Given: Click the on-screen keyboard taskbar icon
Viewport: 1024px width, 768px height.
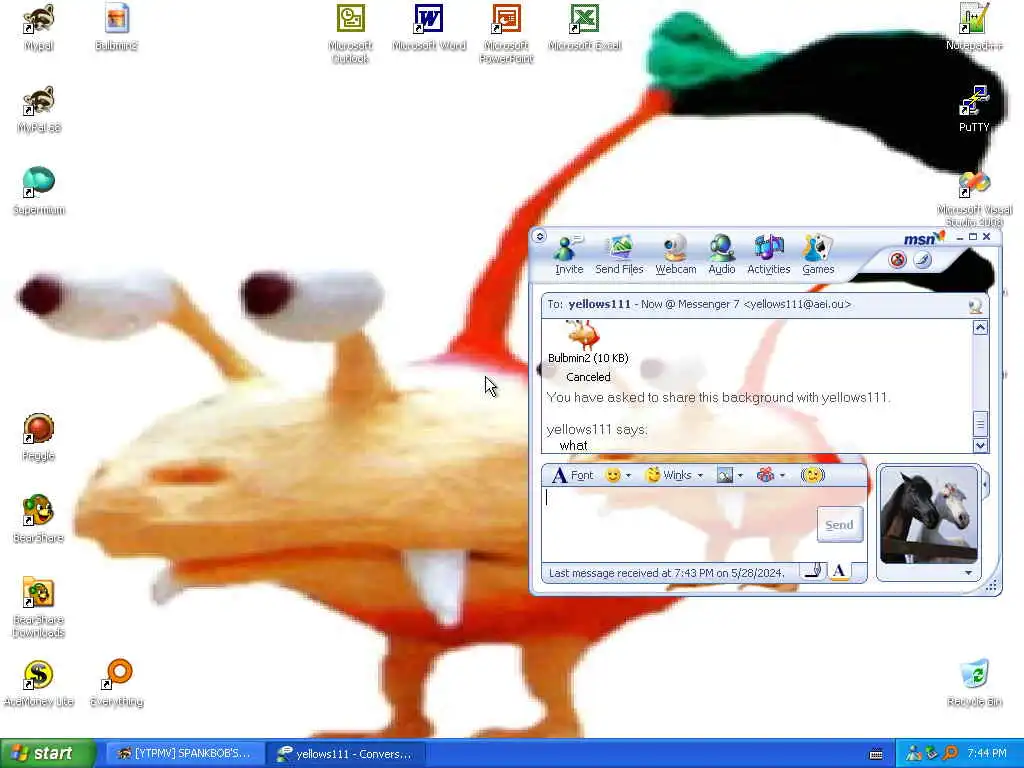Looking at the screenshot, I should pos(876,754).
